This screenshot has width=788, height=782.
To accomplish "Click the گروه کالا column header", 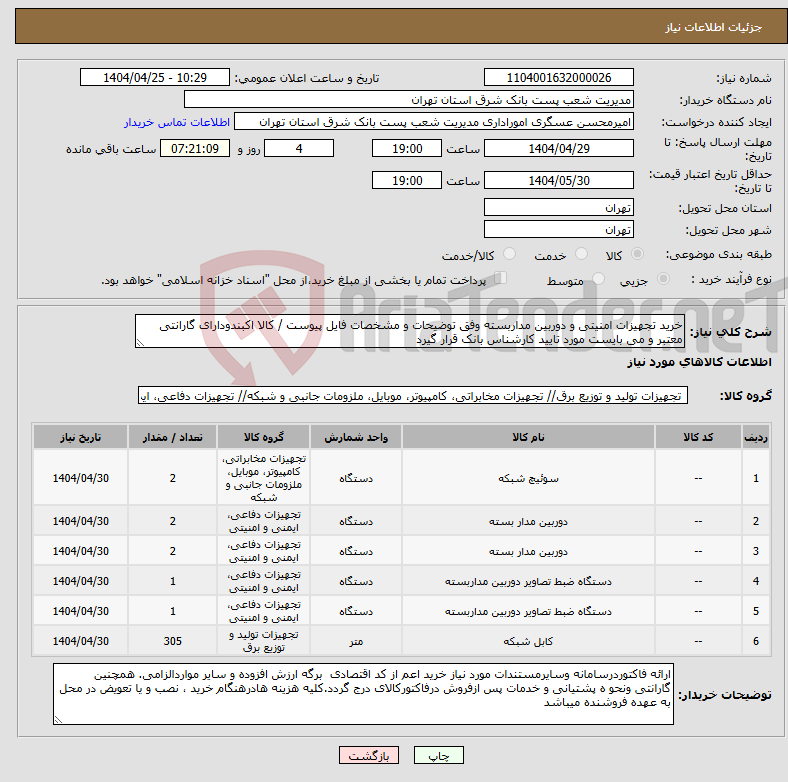I will (x=263, y=437).
